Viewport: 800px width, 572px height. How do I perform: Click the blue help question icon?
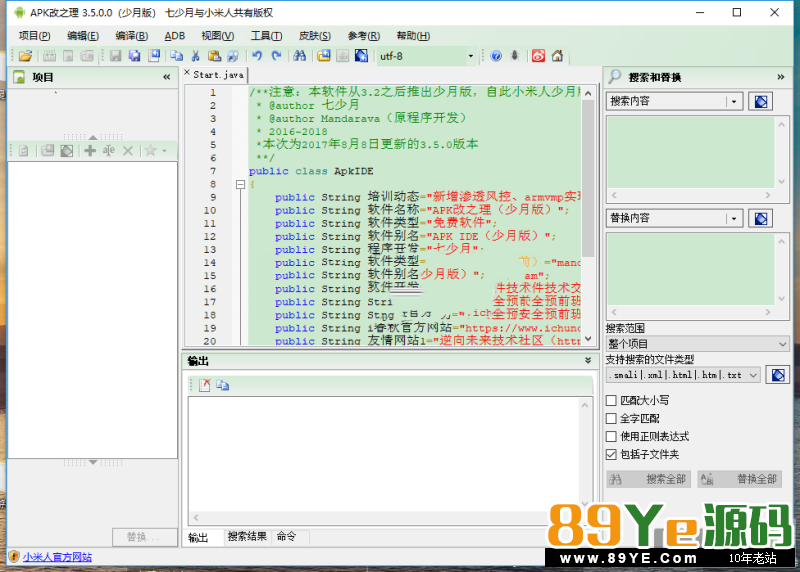(496, 56)
